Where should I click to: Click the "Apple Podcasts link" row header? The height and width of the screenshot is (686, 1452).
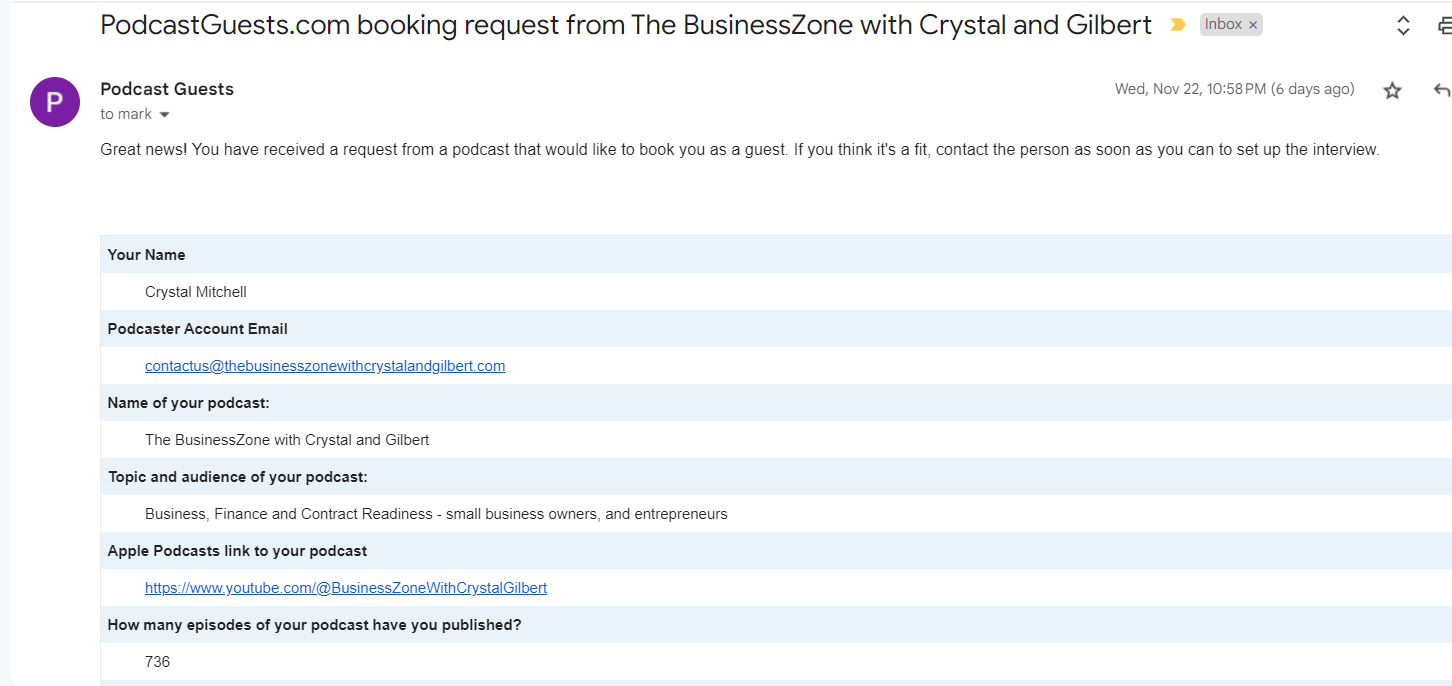click(x=237, y=551)
